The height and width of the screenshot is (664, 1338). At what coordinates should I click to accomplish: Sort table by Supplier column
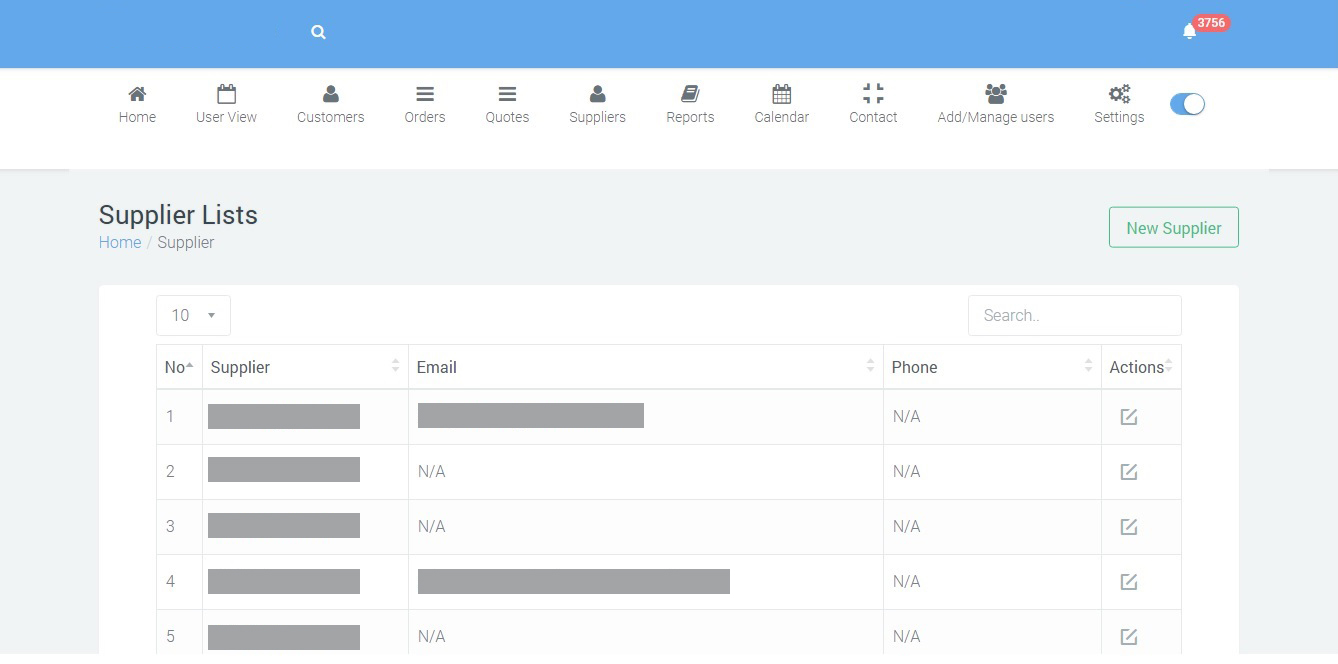305,367
